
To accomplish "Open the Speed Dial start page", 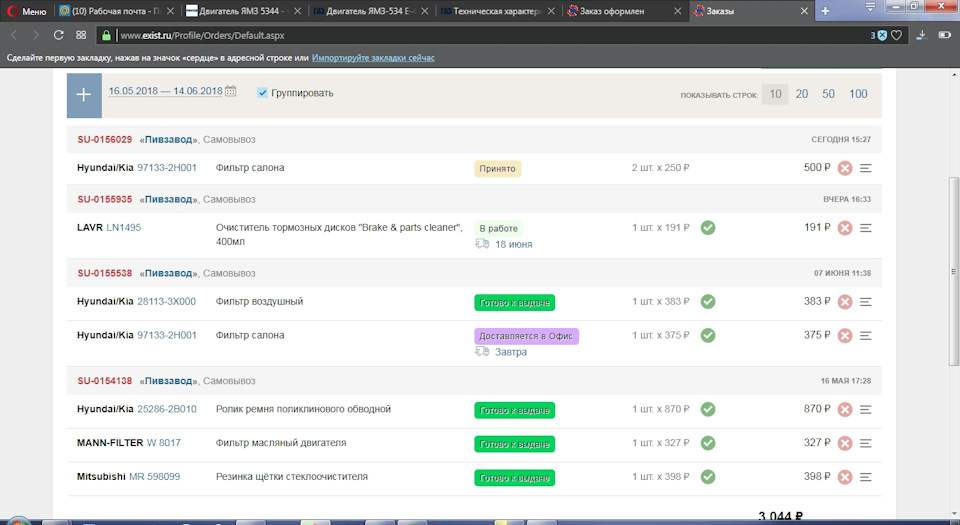I will pos(81,35).
